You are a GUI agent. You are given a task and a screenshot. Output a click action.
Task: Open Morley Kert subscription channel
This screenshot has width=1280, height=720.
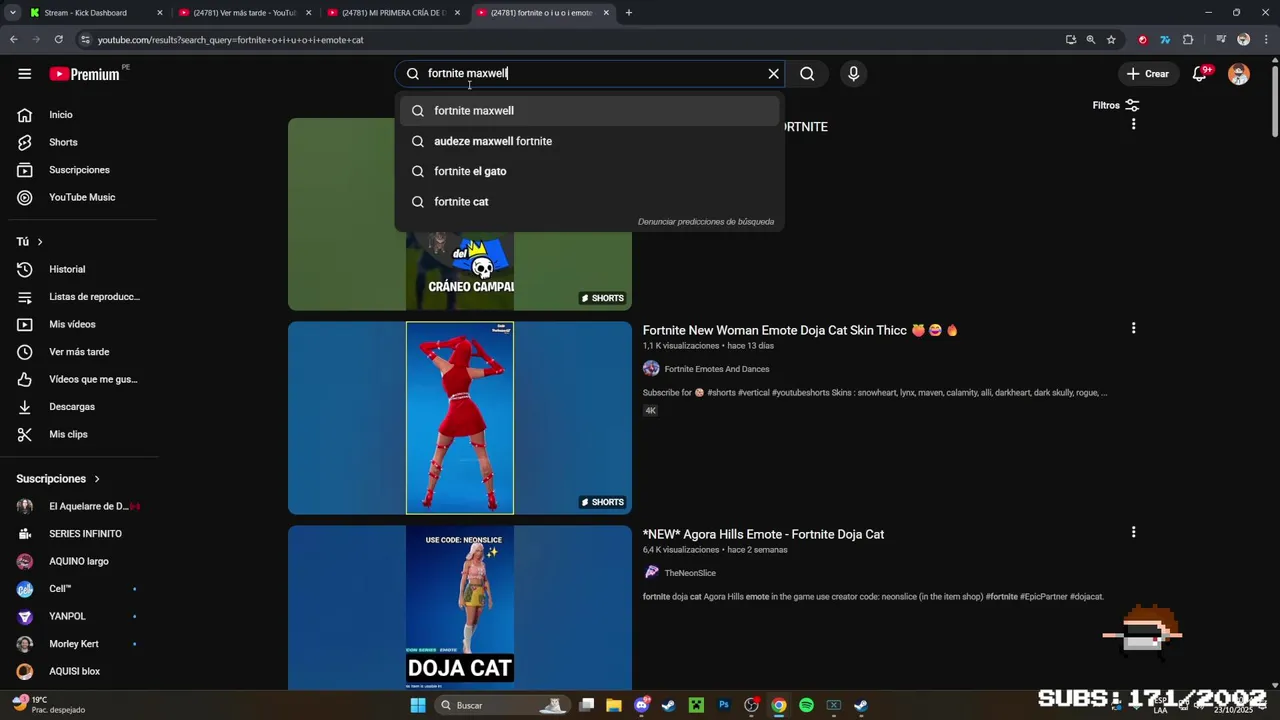pyautogui.click(x=80, y=644)
